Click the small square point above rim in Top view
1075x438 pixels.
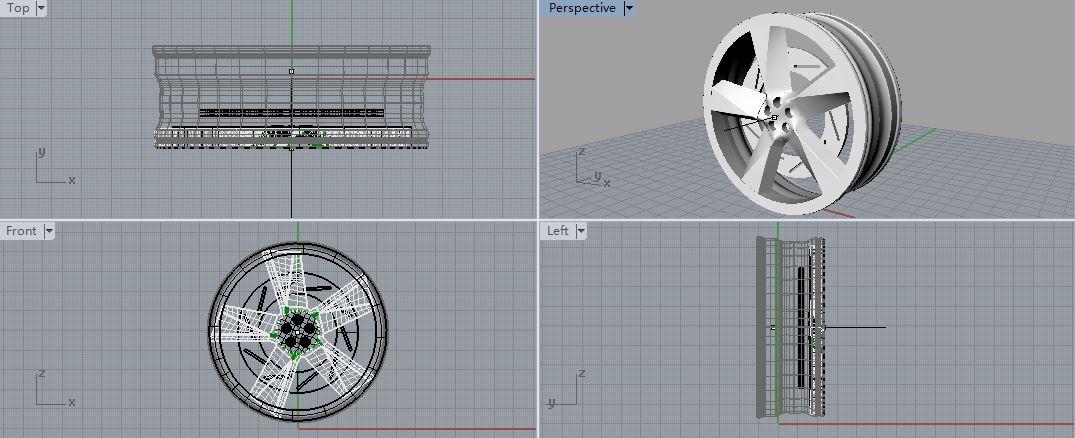pyautogui.click(x=291, y=71)
